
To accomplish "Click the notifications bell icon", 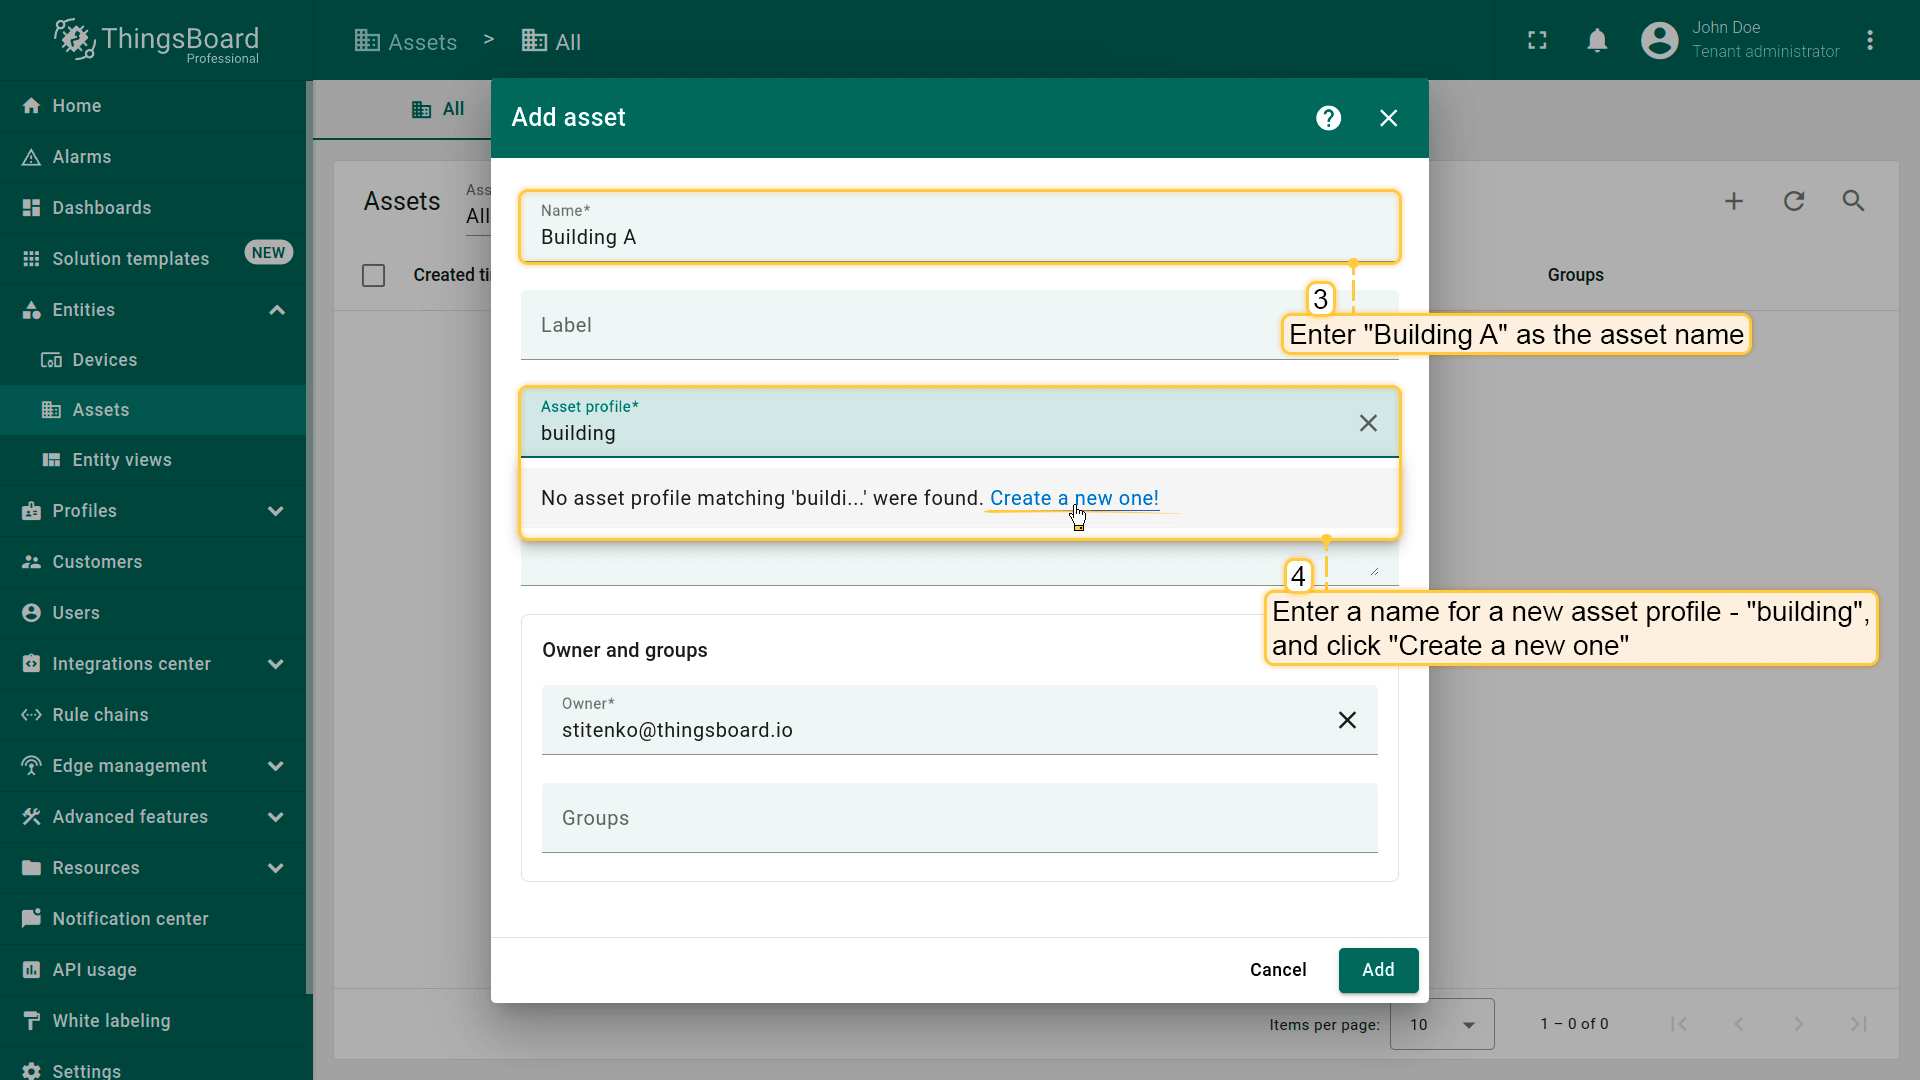I will click(1597, 40).
